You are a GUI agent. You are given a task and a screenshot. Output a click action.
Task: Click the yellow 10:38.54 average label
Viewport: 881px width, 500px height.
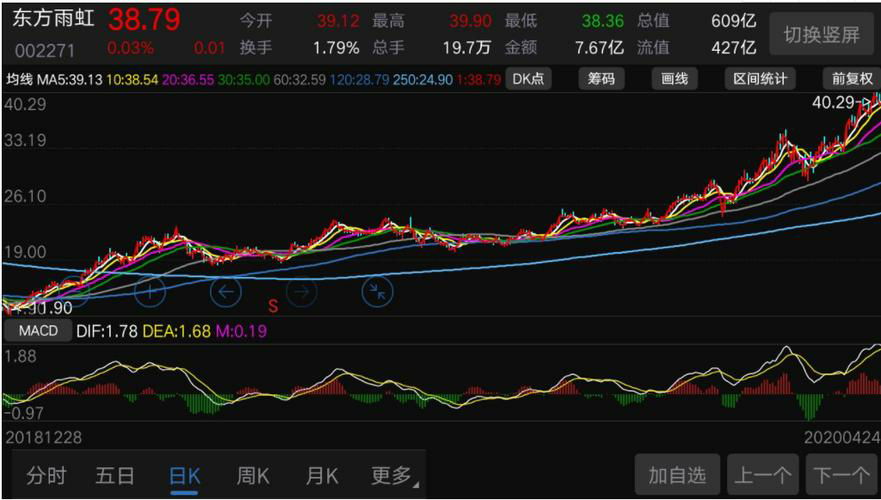pos(133,80)
